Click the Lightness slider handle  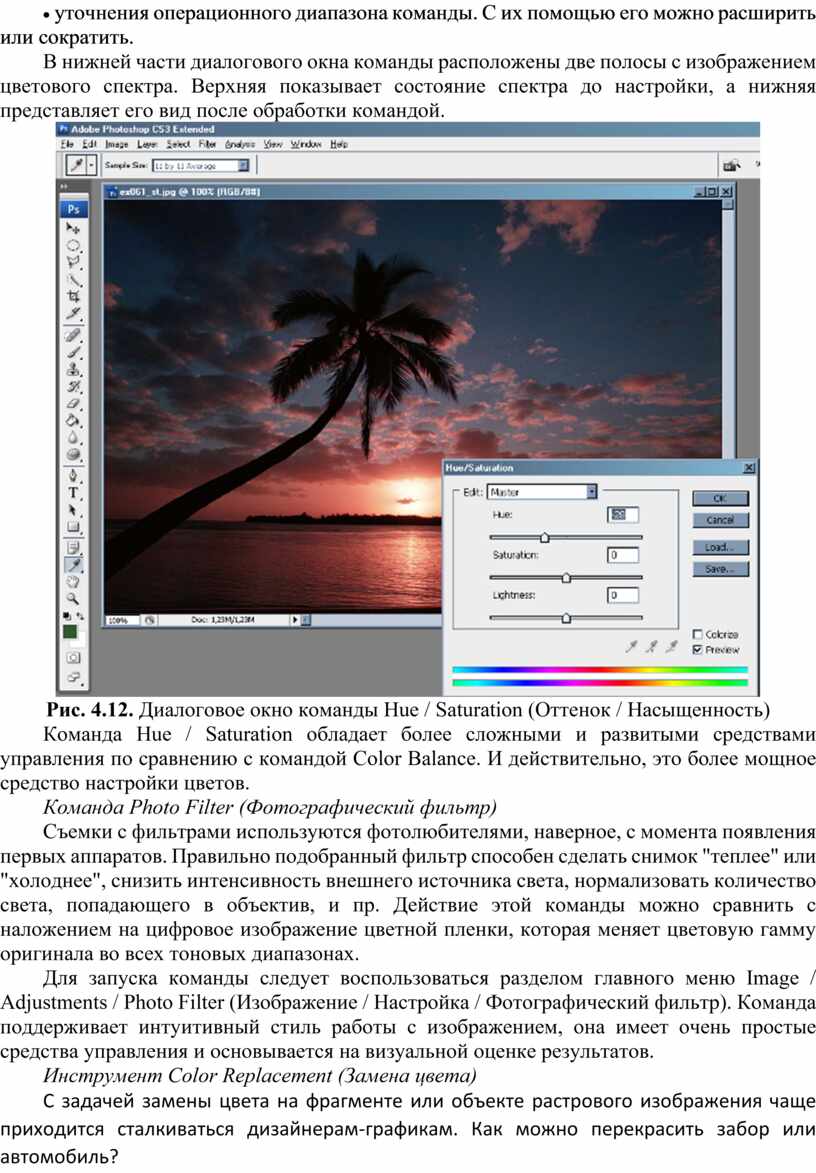coord(566,618)
